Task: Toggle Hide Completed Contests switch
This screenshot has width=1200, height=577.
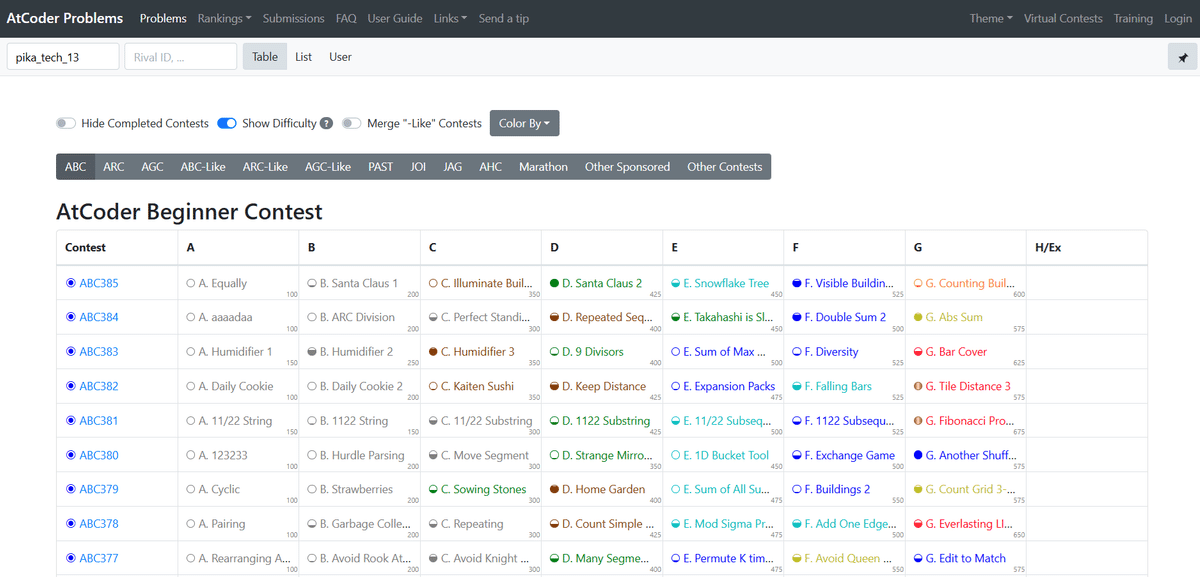Action: tap(66, 124)
